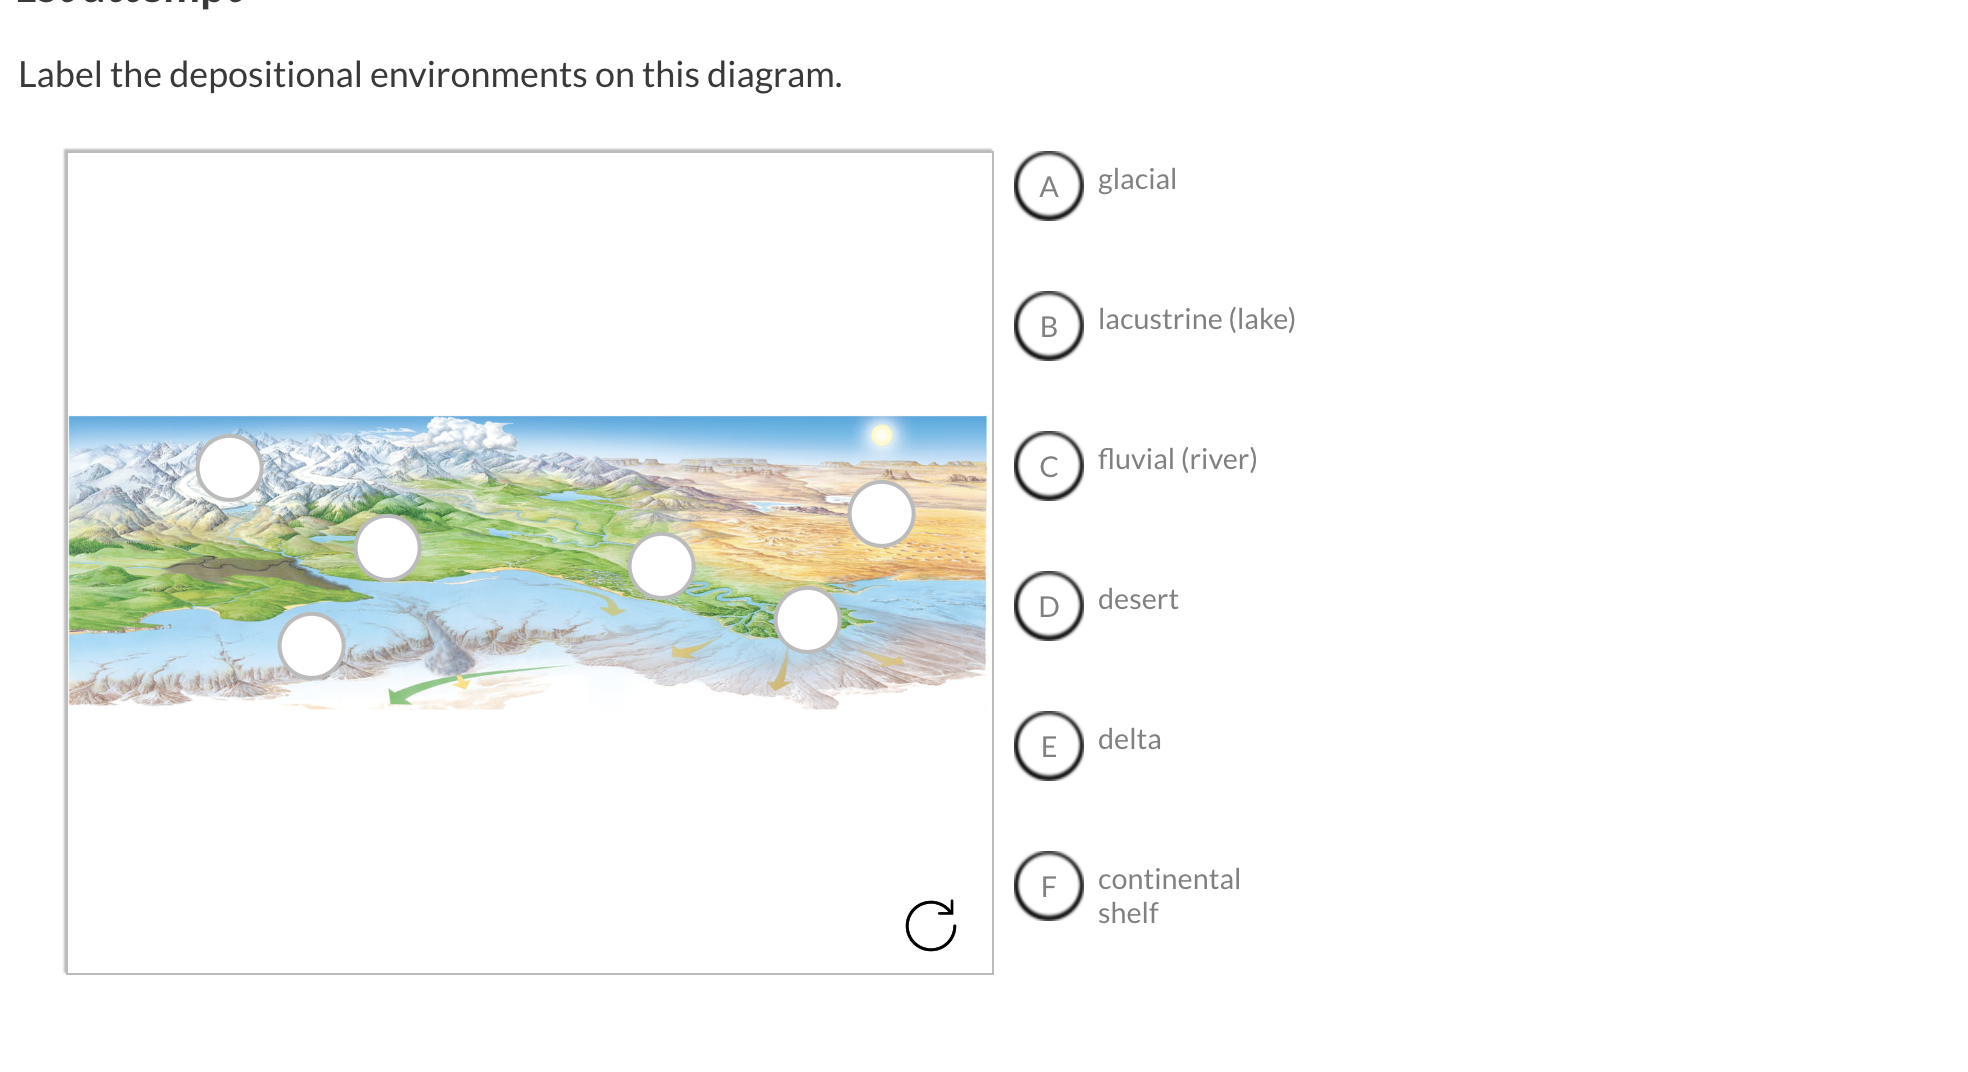Click the question prompt text
Image resolution: width=1968 pixels, height=1072 pixels.
click(x=430, y=74)
